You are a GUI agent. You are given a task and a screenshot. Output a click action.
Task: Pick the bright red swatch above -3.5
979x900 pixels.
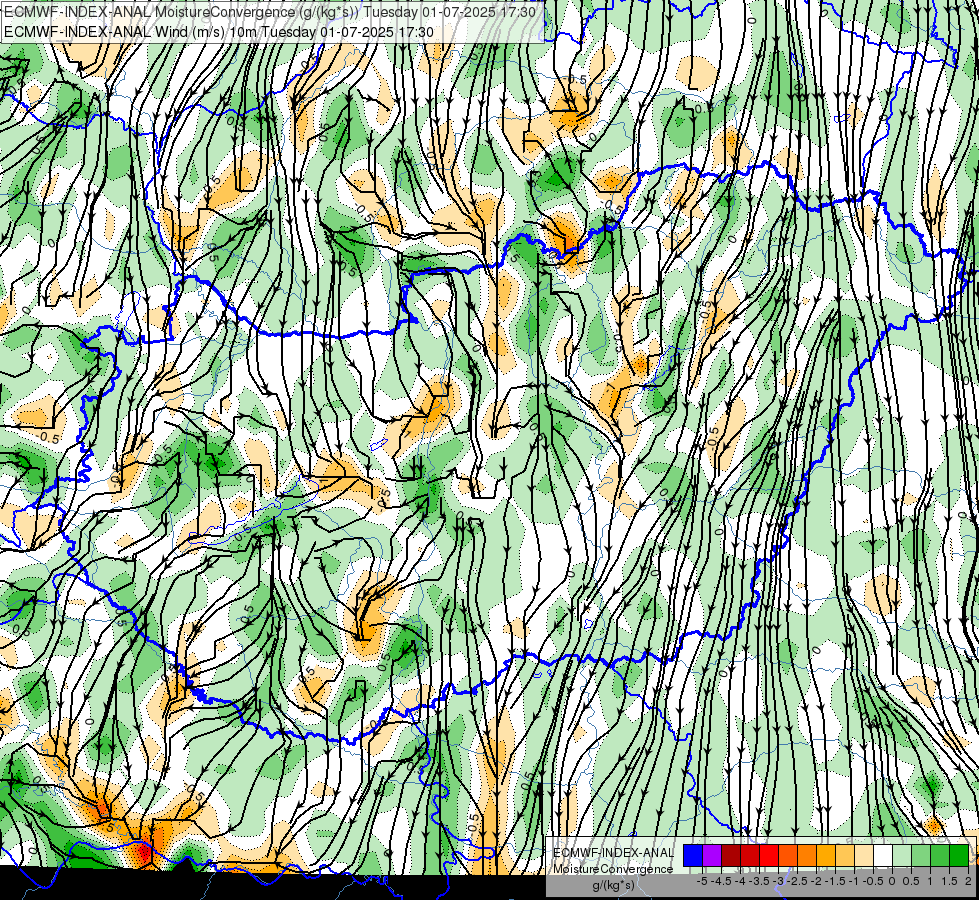(x=769, y=856)
